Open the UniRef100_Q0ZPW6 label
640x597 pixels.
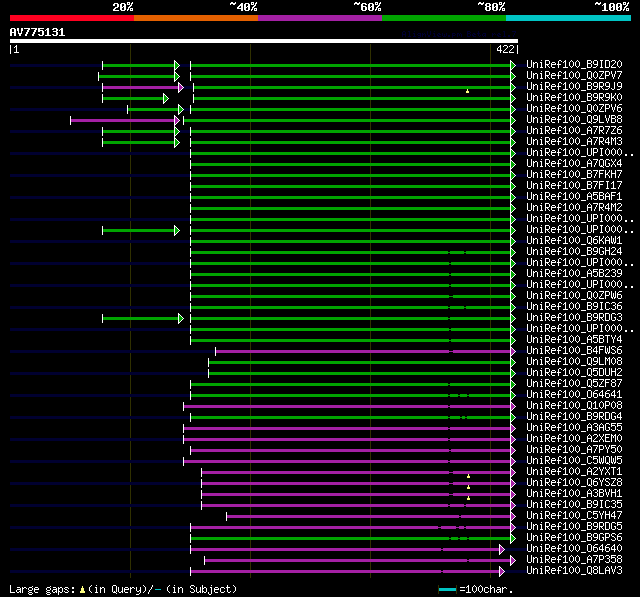[574, 296]
